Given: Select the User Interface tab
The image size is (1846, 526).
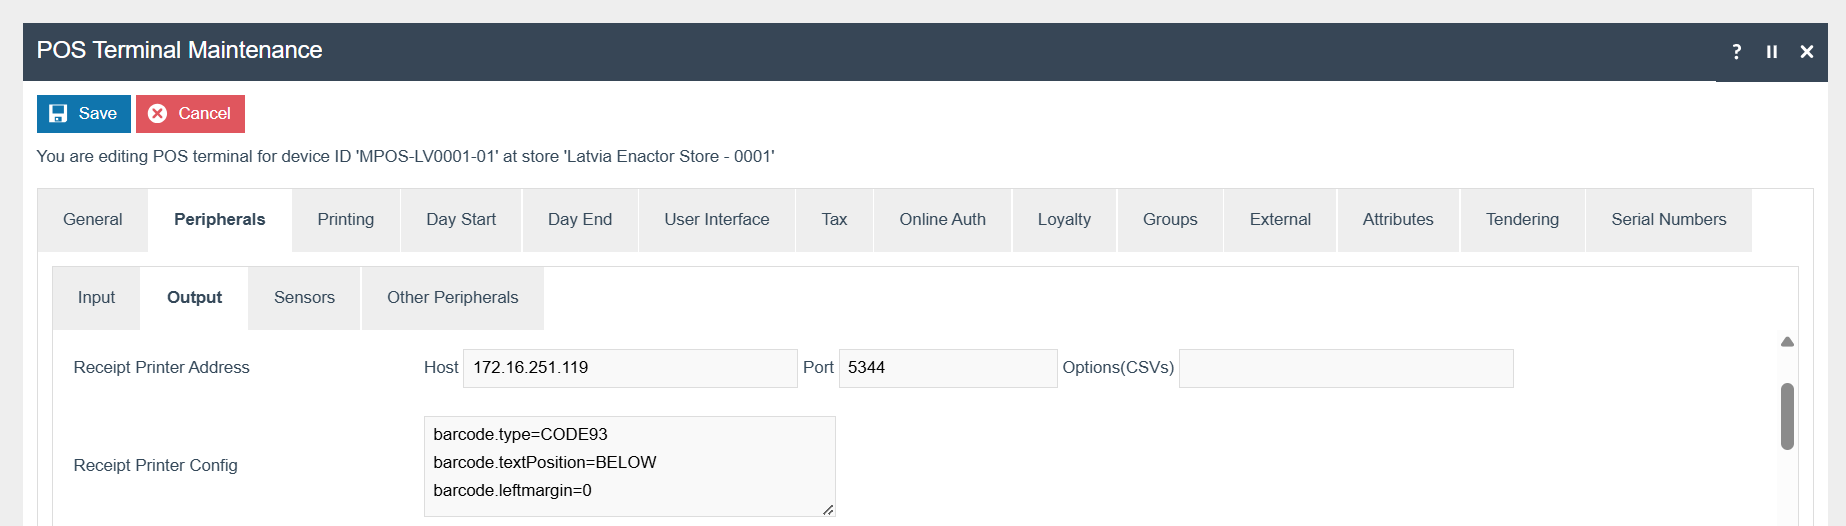Looking at the screenshot, I should pyautogui.click(x=716, y=220).
